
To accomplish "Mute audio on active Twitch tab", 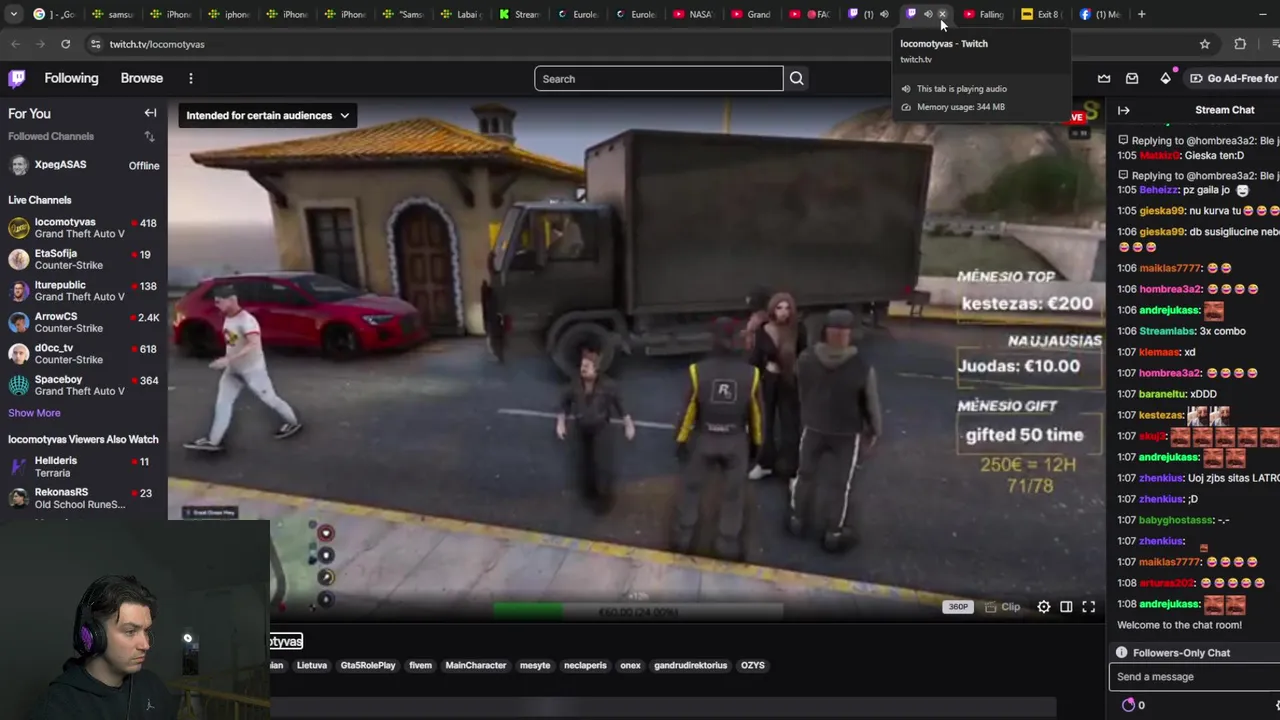I will pyautogui.click(x=927, y=14).
